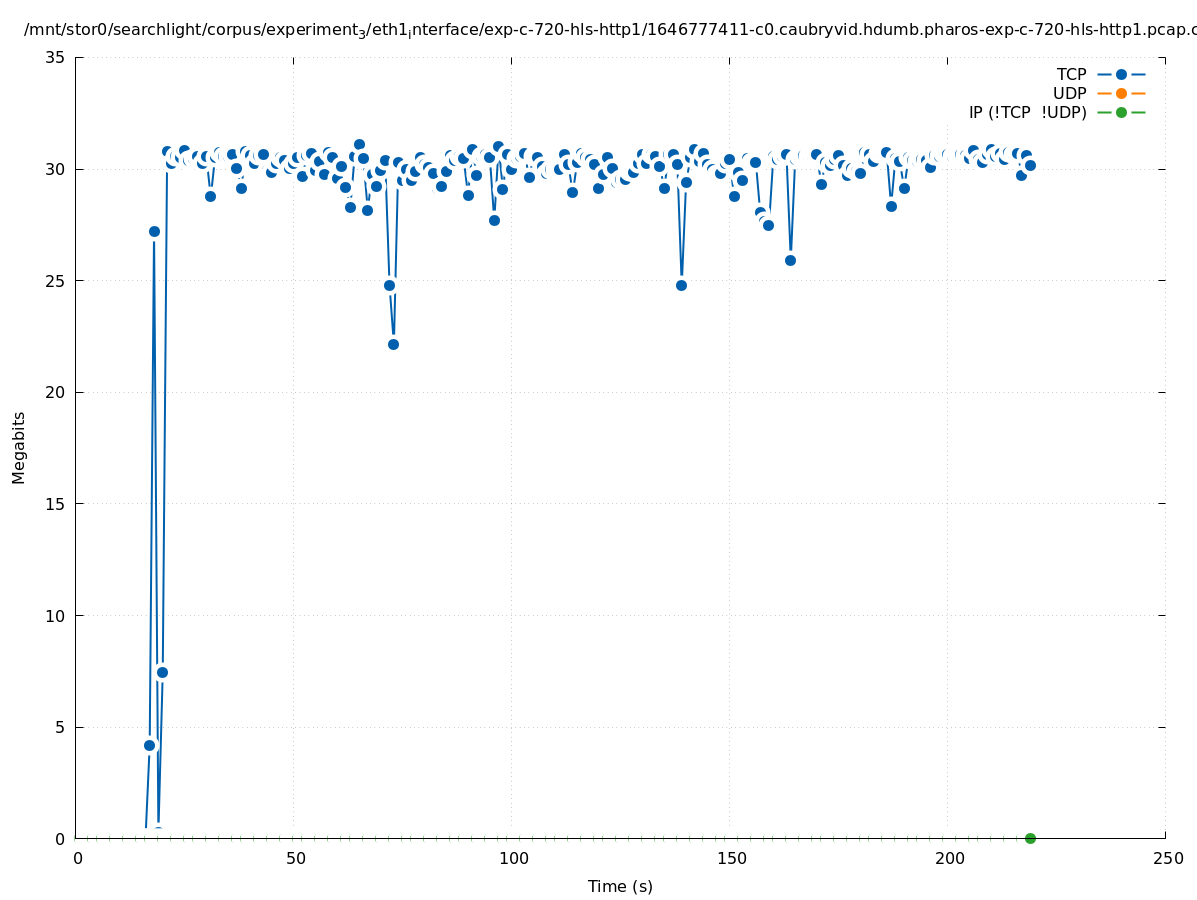Select the TCP dip point near 164 seconds
Image resolution: width=1197 pixels, height=900 pixels.
click(790, 260)
